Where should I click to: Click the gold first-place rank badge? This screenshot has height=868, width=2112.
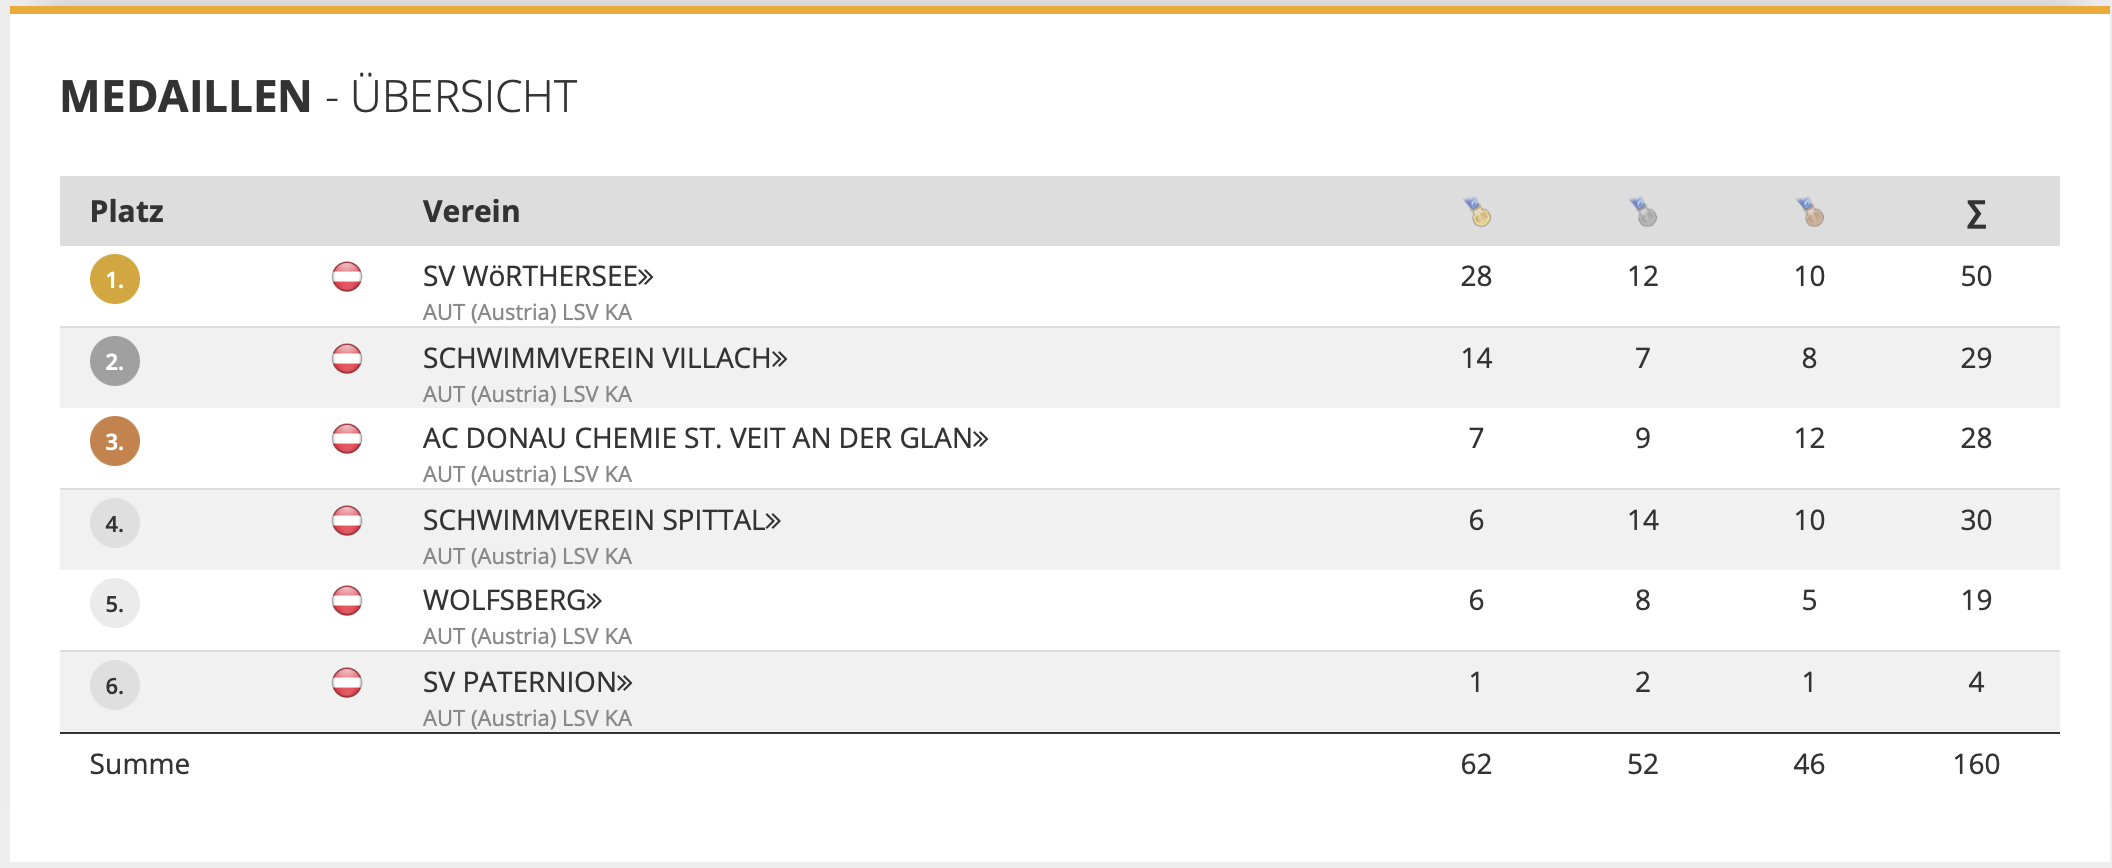tap(115, 279)
